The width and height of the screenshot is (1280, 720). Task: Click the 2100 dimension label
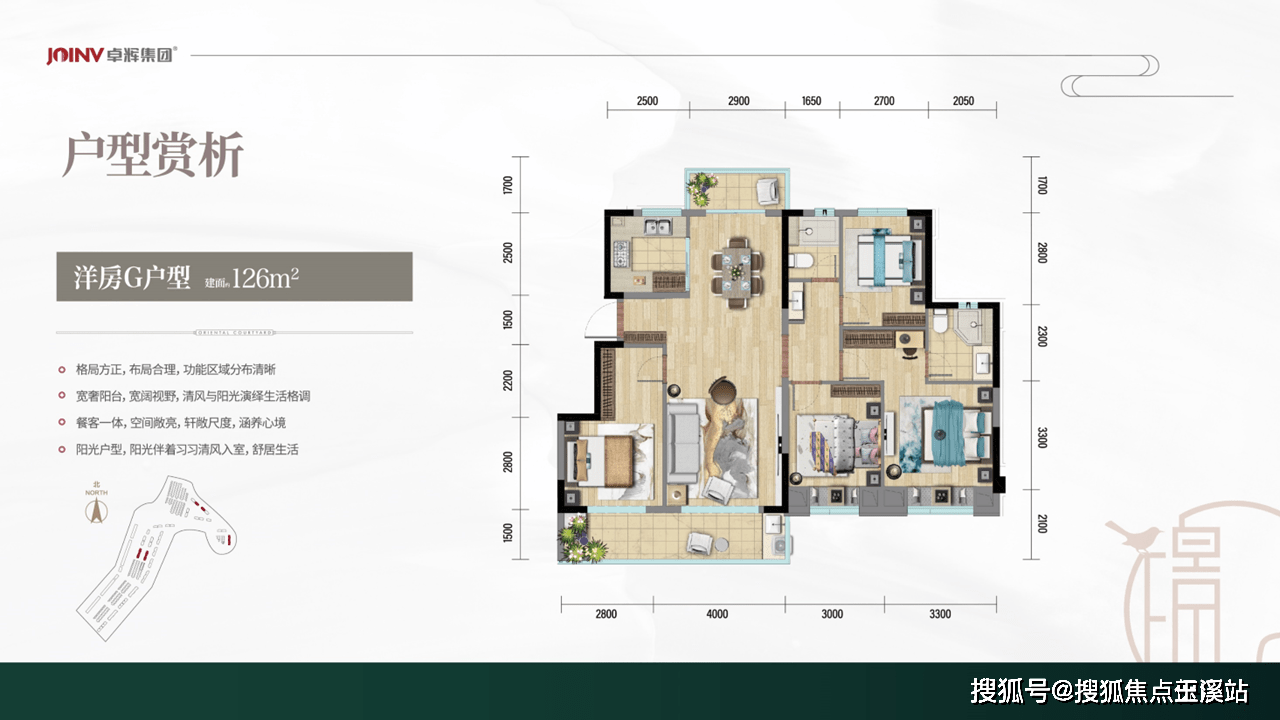click(x=1043, y=523)
